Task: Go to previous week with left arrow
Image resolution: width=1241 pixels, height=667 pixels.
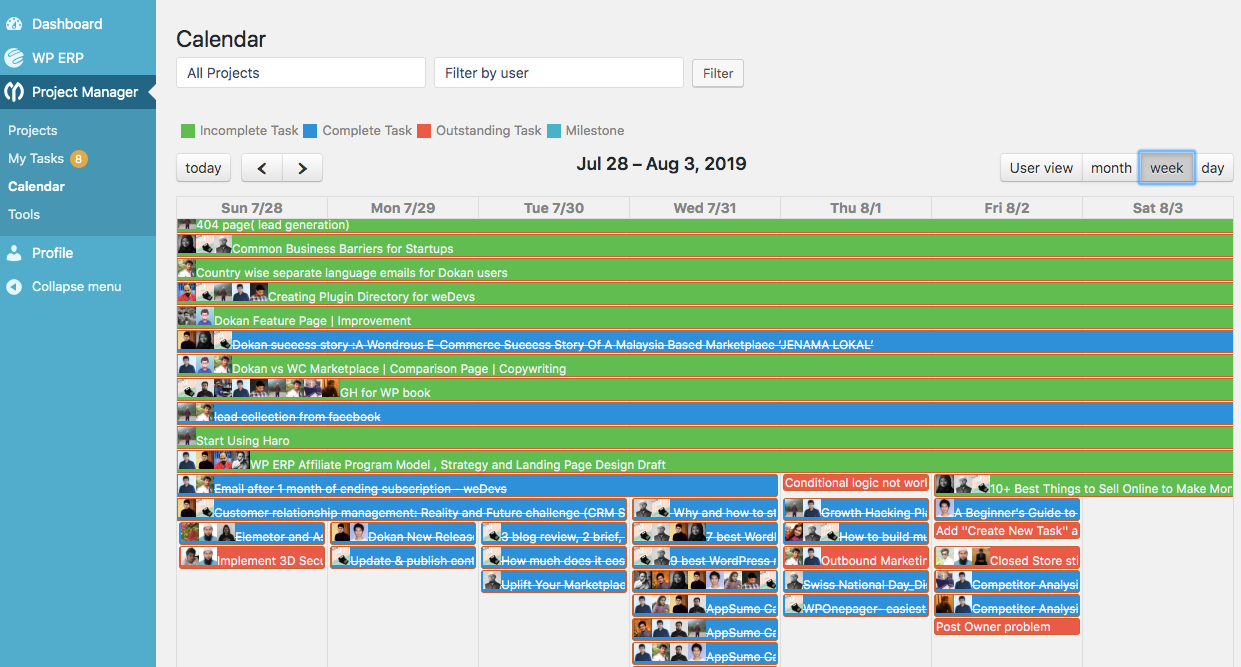Action: click(261, 167)
